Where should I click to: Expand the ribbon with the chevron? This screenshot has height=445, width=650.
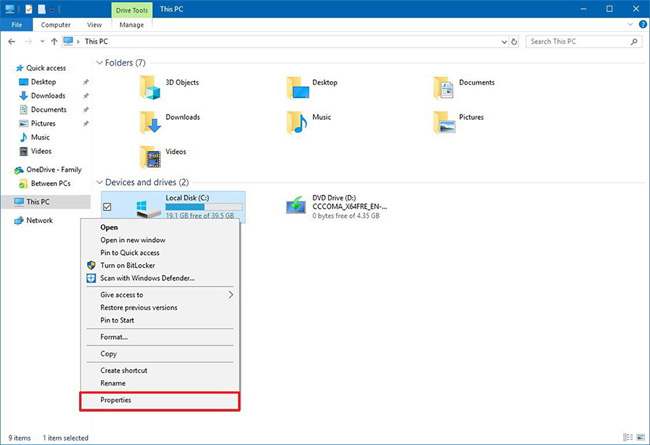click(x=630, y=24)
